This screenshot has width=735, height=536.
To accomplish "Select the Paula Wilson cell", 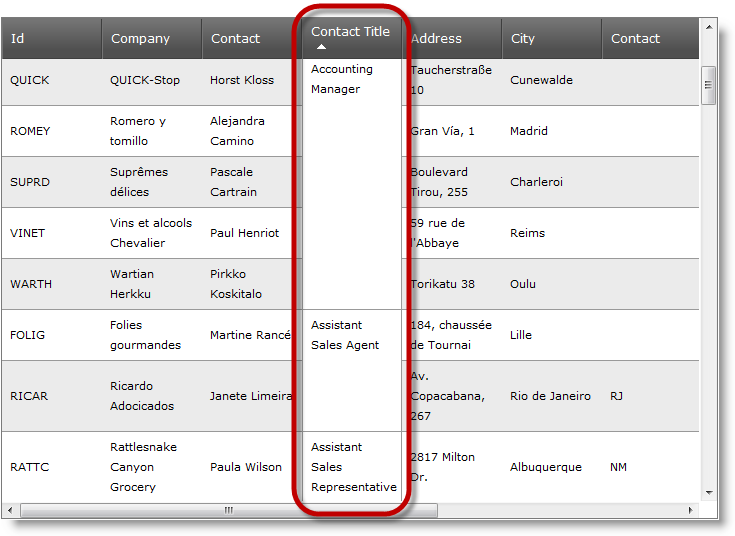I will (x=252, y=467).
